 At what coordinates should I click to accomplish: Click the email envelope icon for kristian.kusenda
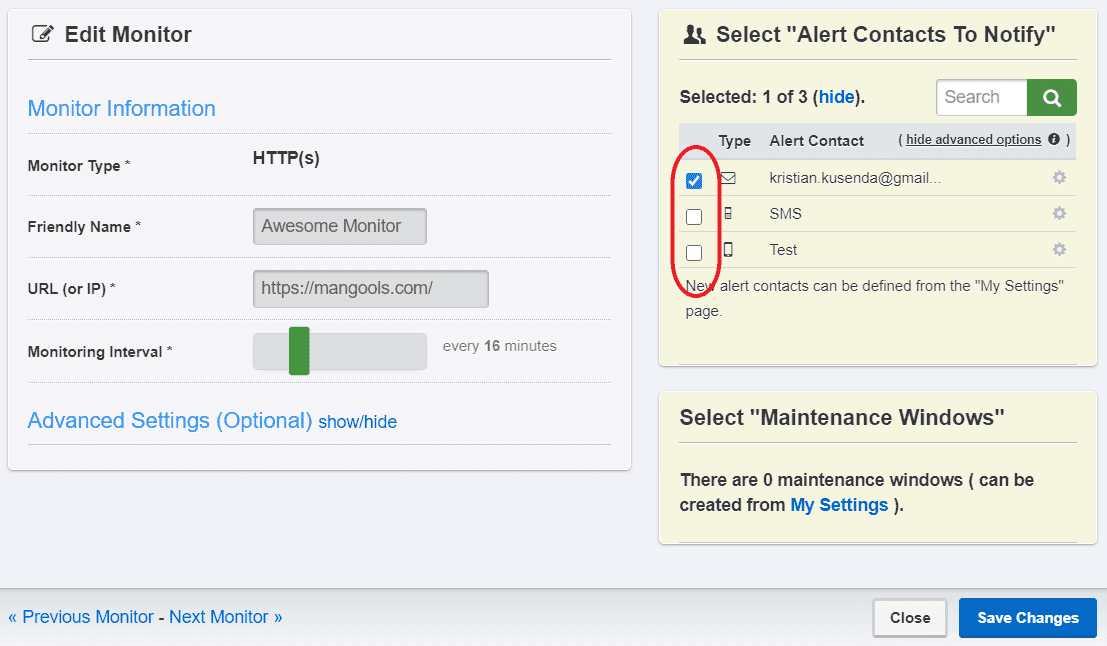coord(729,179)
